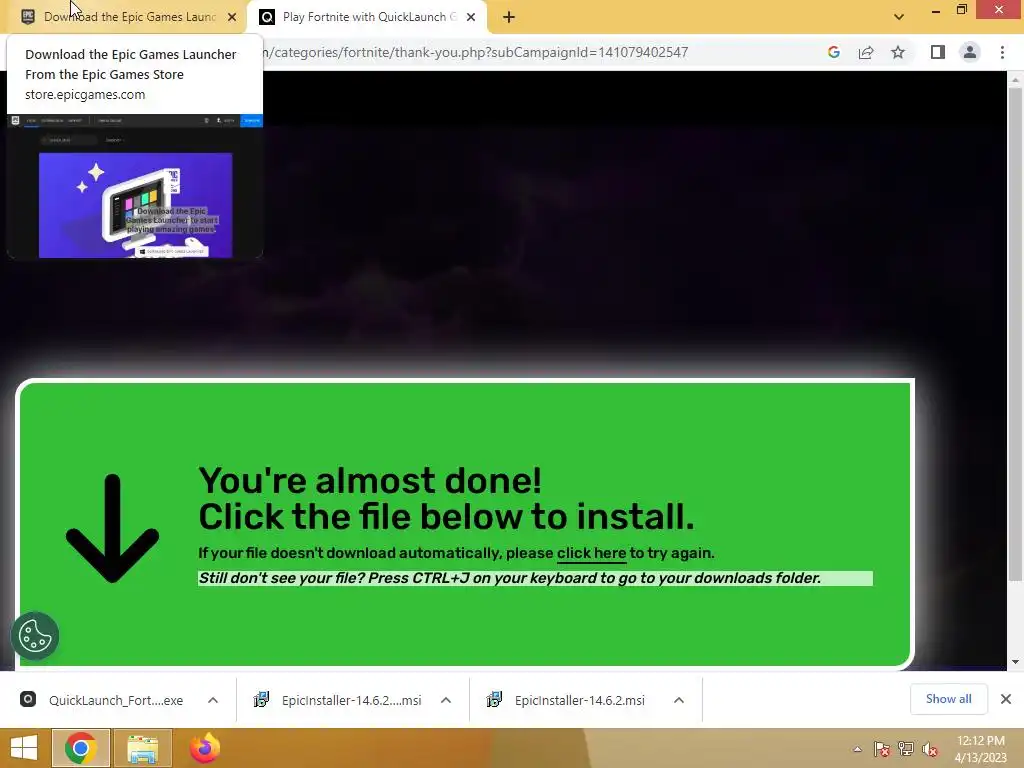Open the Windows Start menu
This screenshot has height=768, width=1024.
click(24, 748)
